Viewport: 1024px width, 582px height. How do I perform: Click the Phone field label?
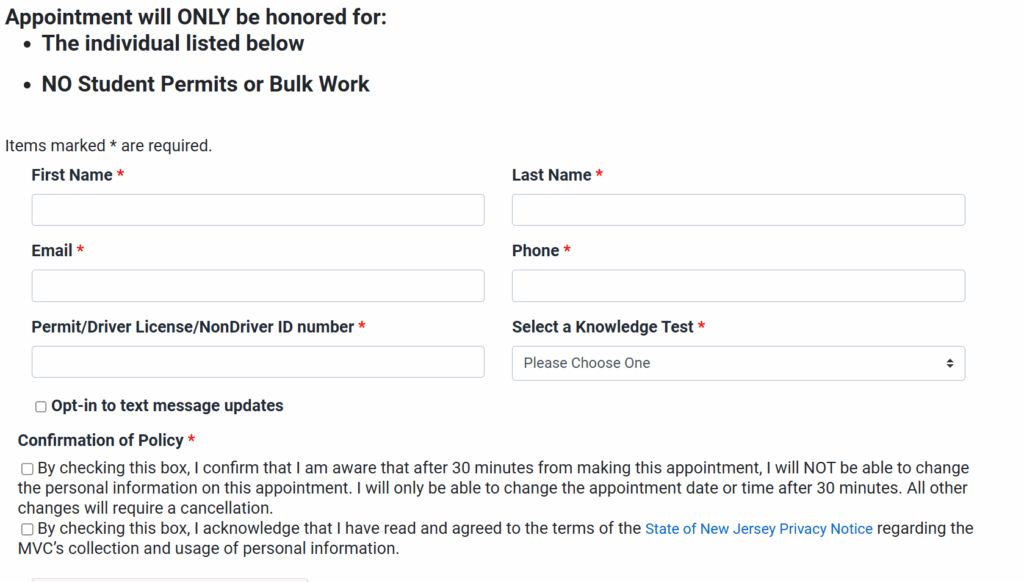click(x=536, y=251)
